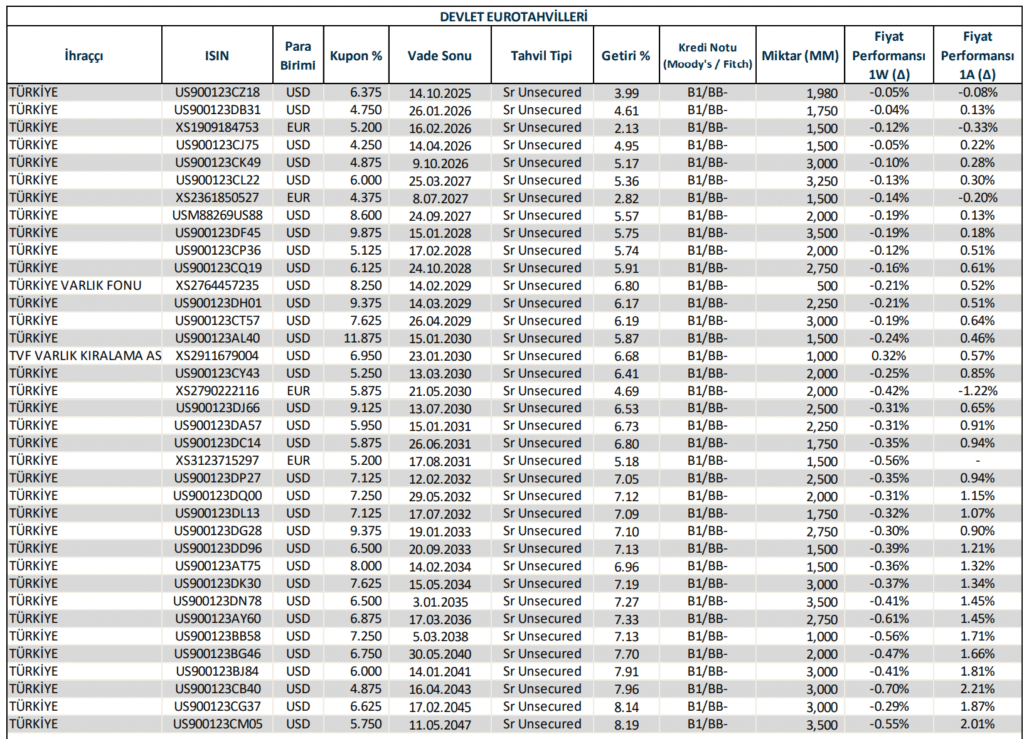1024x739 pixels.
Task: Select ISIN cell US900123CZ18
Action: click(x=217, y=92)
